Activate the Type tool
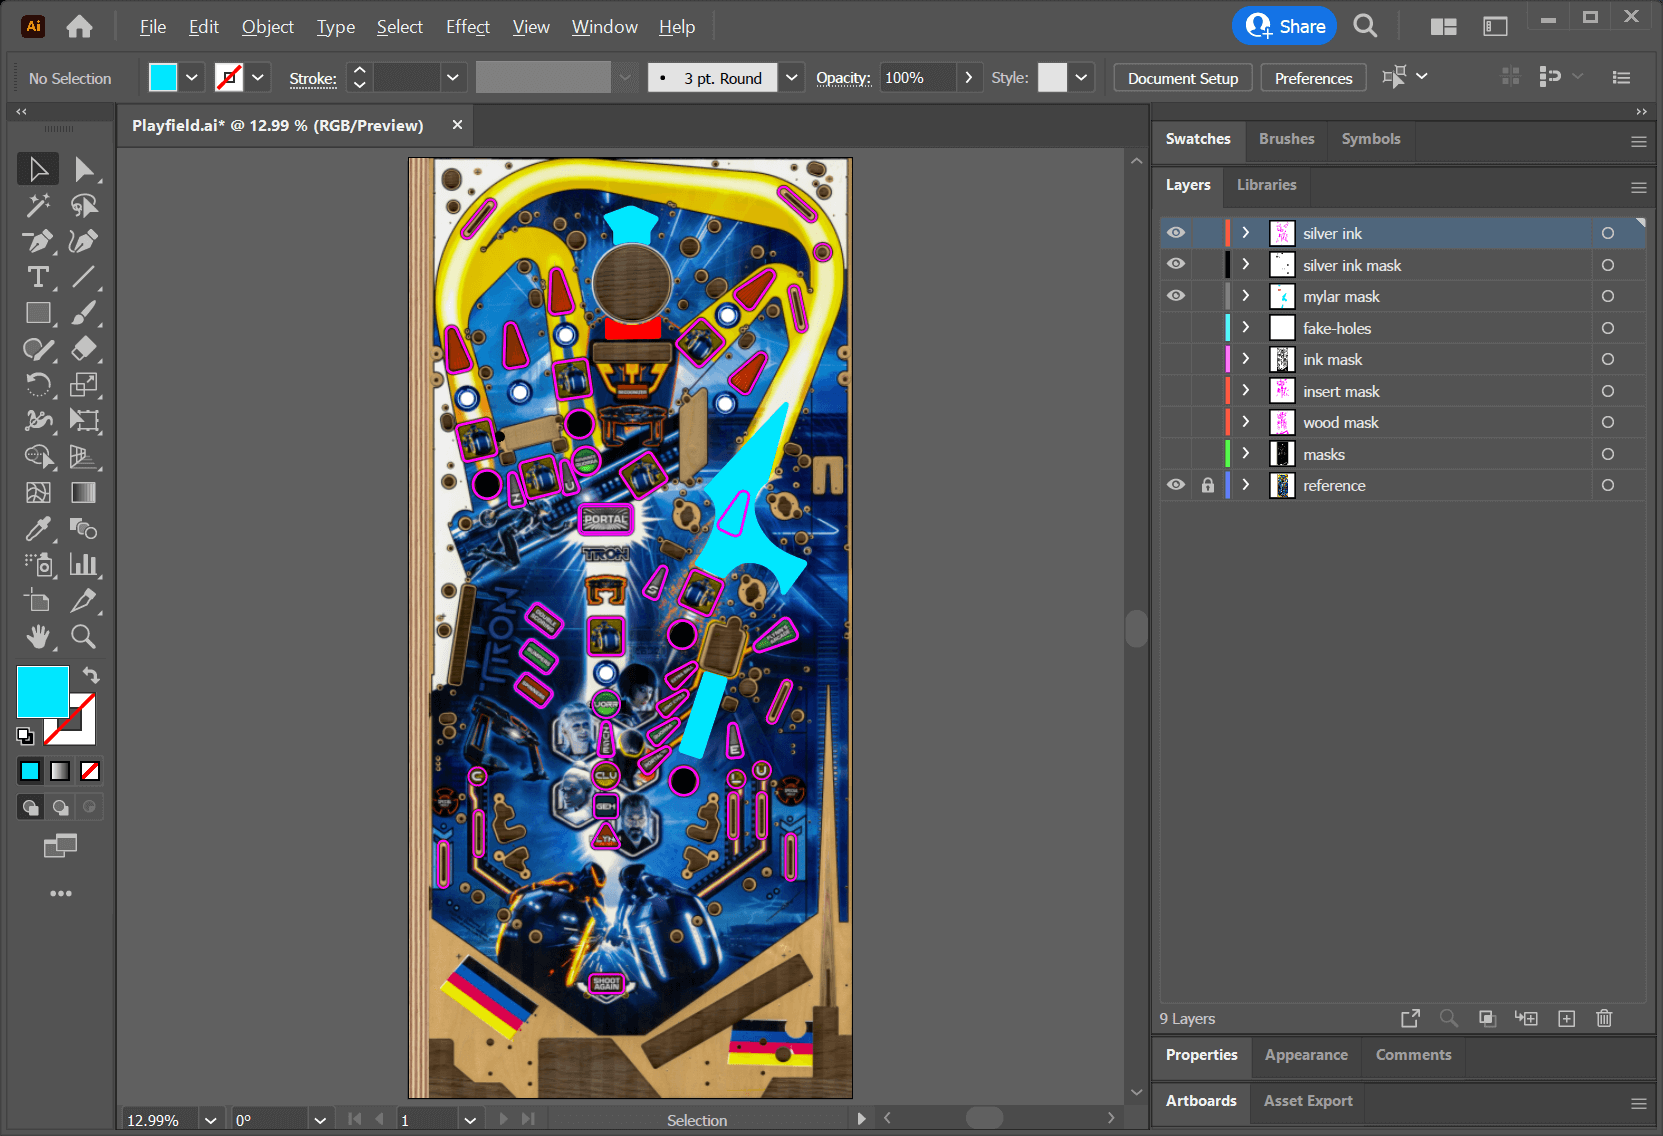Viewport: 1663px width, 1136px height. 38,277
